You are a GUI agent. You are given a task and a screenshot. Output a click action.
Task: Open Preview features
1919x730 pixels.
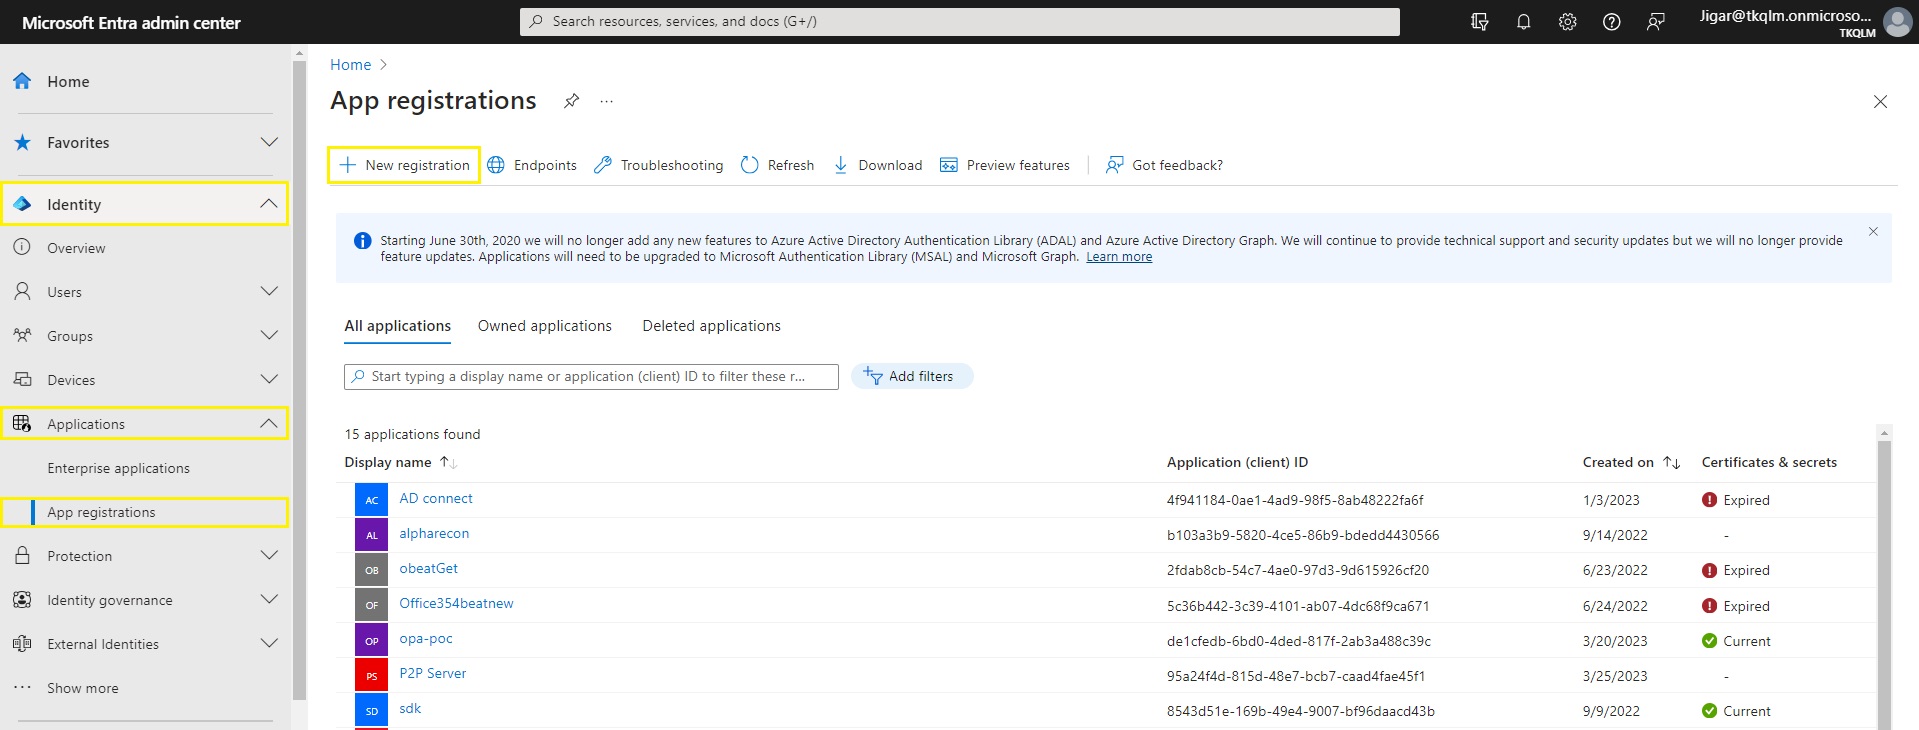point(1004,165)
